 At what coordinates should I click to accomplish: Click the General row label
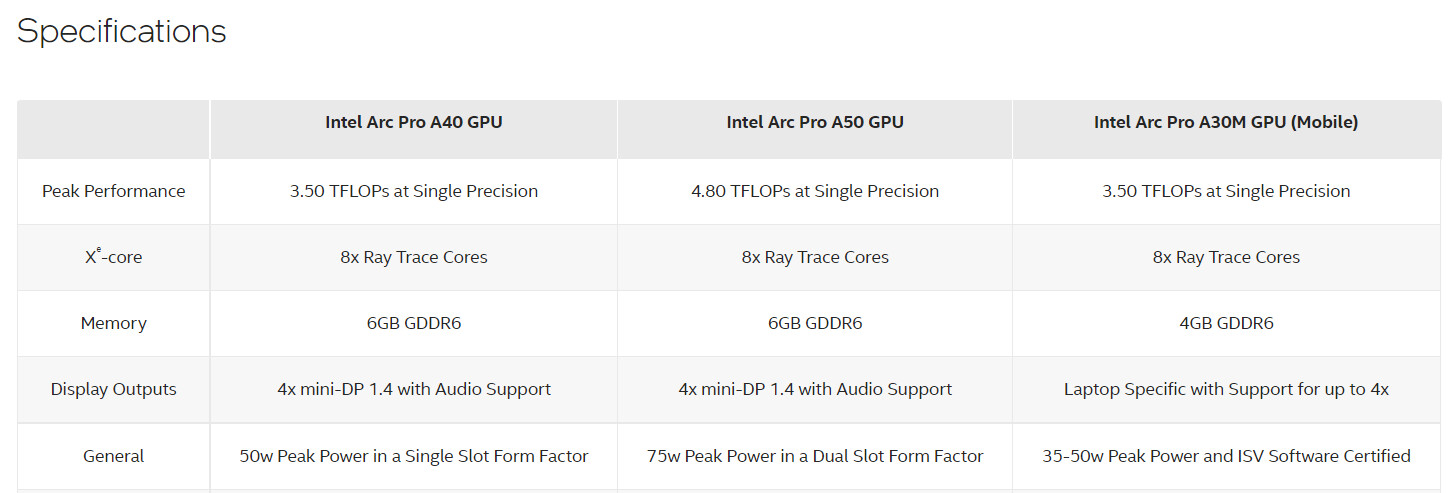point(113,456)
